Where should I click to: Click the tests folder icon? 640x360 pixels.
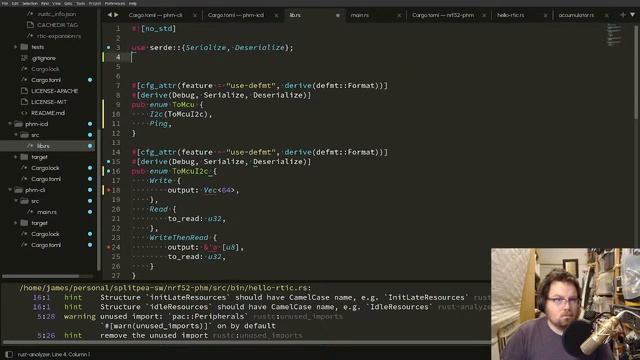pyautogui.click(x=24, y=47)
